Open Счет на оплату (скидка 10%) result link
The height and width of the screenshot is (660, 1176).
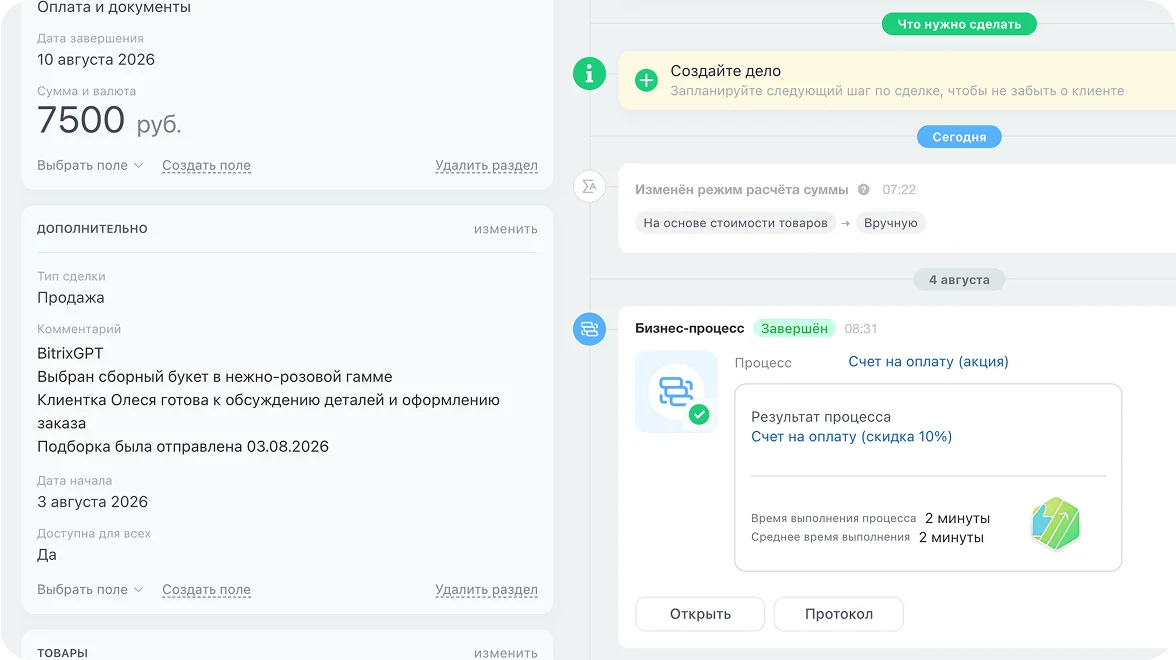pos(851,436)
